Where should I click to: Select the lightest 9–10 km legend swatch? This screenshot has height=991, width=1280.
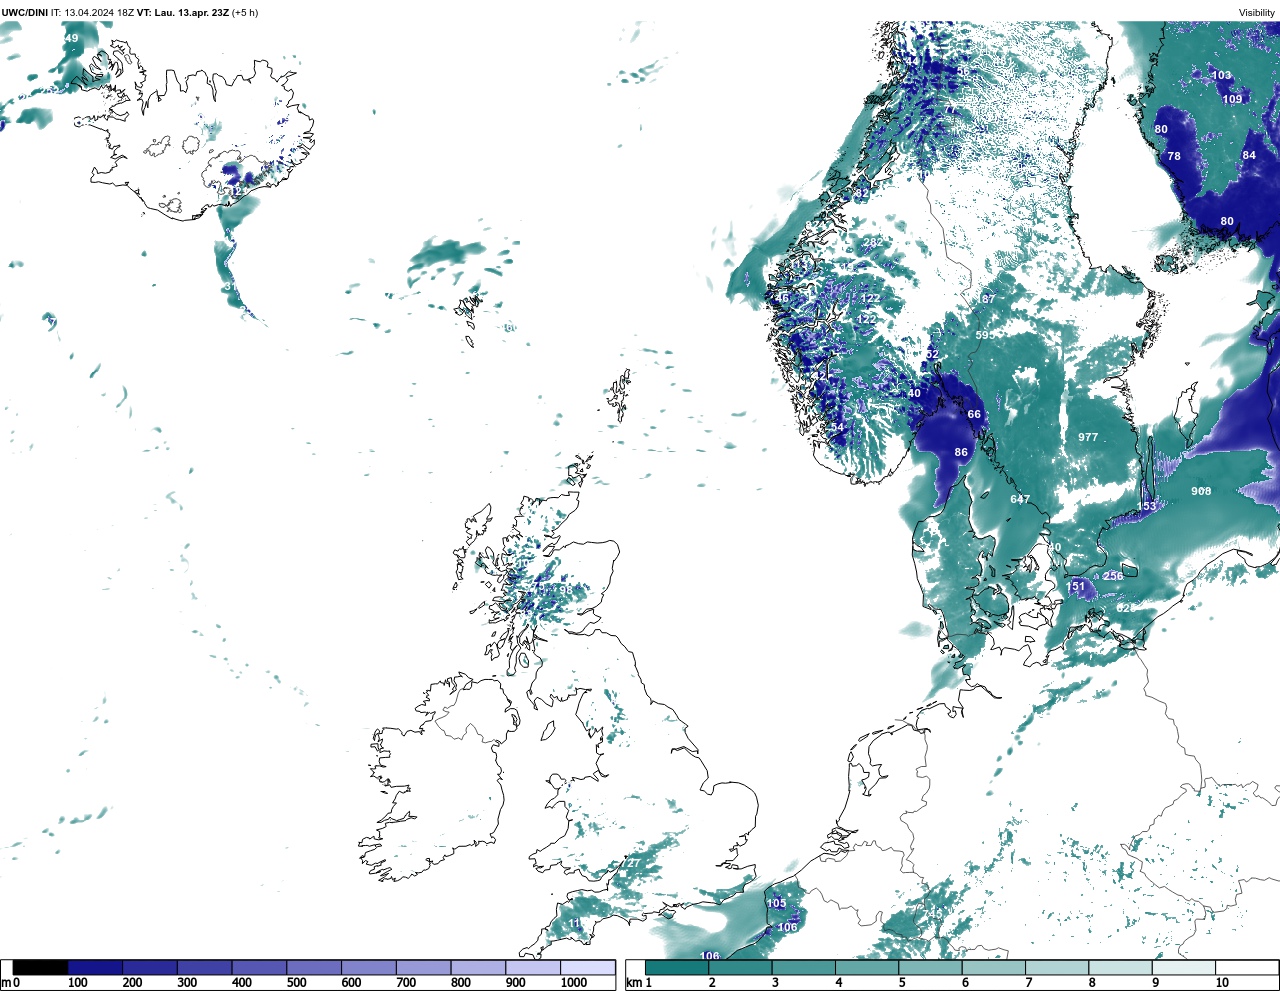(1184, 967)
